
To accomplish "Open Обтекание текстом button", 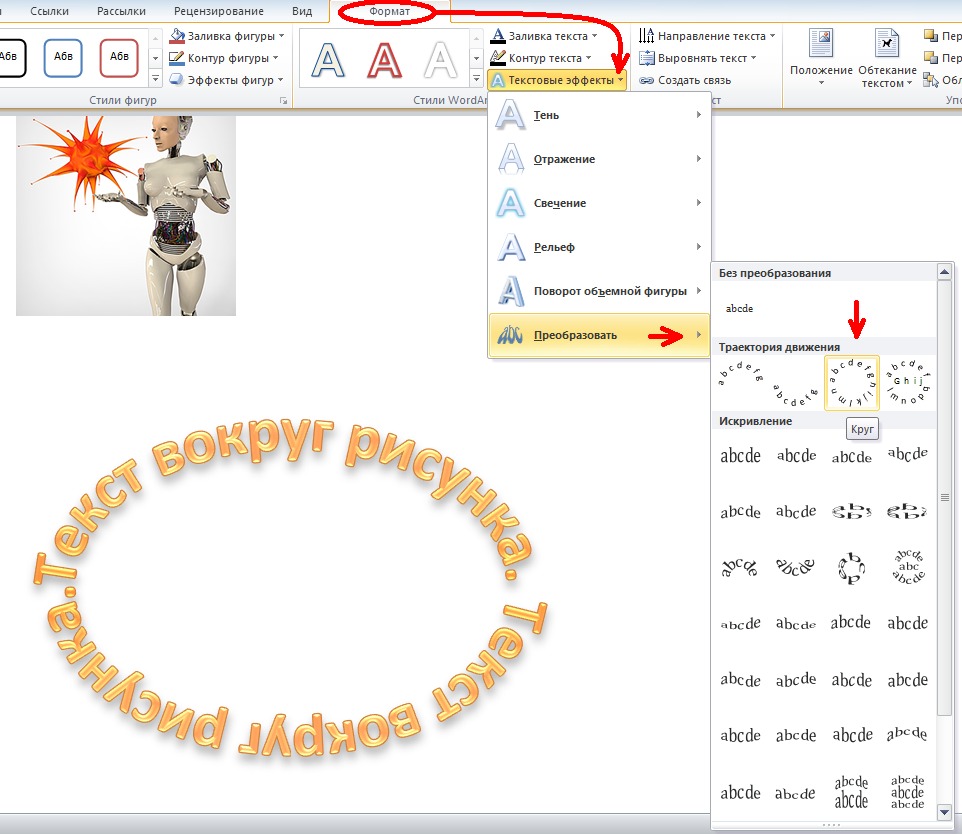I will tap(887, 58).
